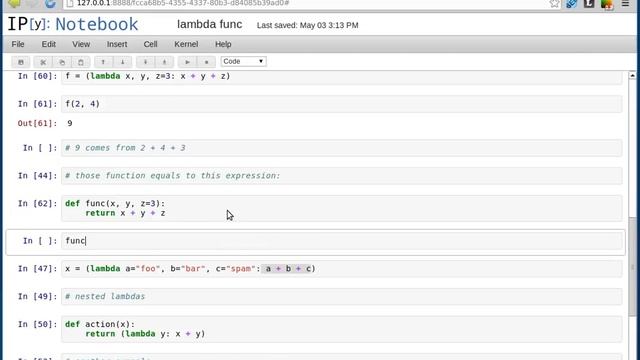This screenshot has width=640, height=360.
Task: Click the Paste cell toolbar icon
Action: click(x=80, y=62)
